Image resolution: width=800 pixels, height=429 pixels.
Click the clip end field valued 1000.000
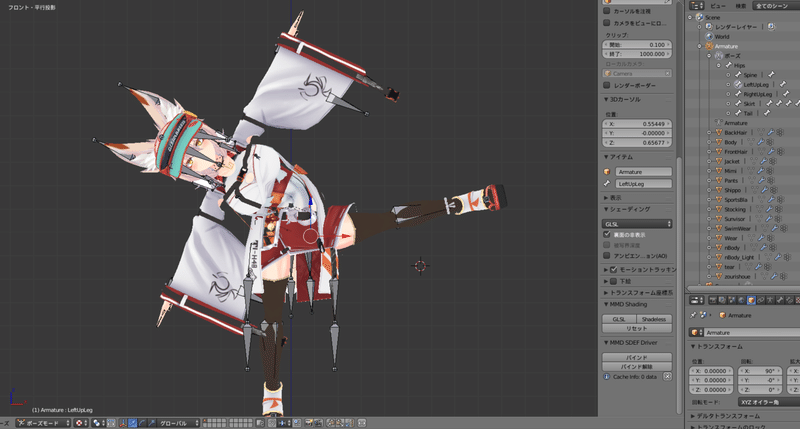click(x=637, y=54)
